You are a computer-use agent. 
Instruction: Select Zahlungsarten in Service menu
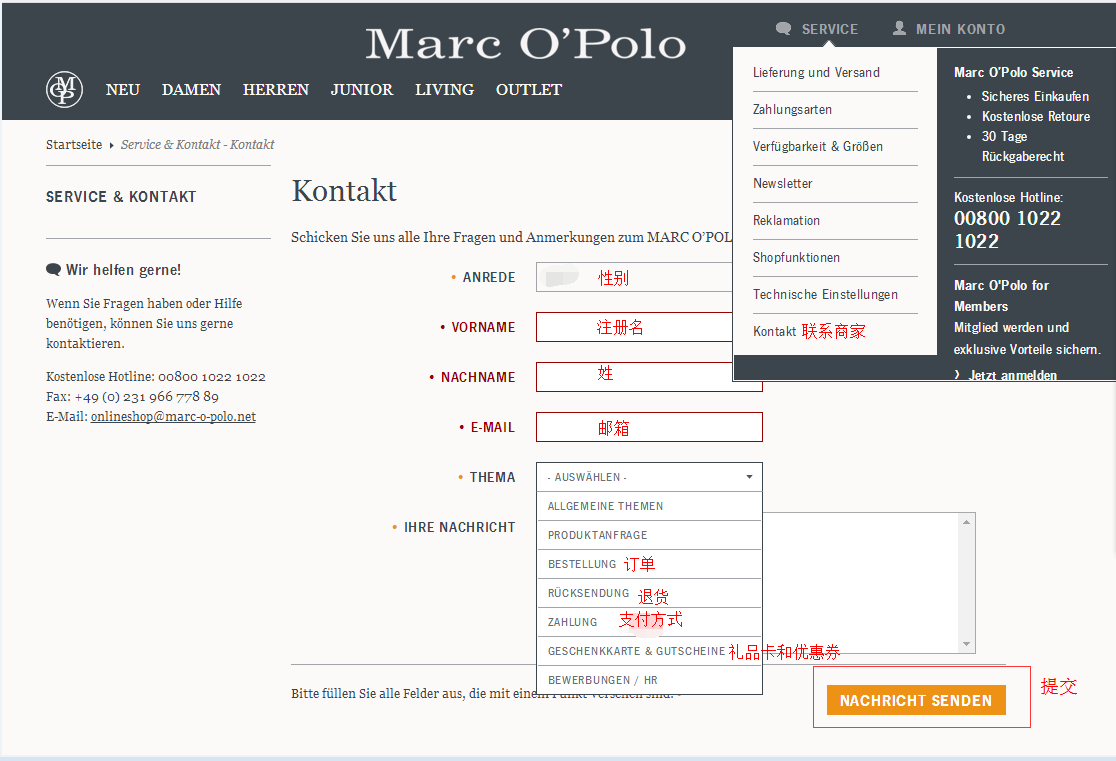(x=792, y=110)
